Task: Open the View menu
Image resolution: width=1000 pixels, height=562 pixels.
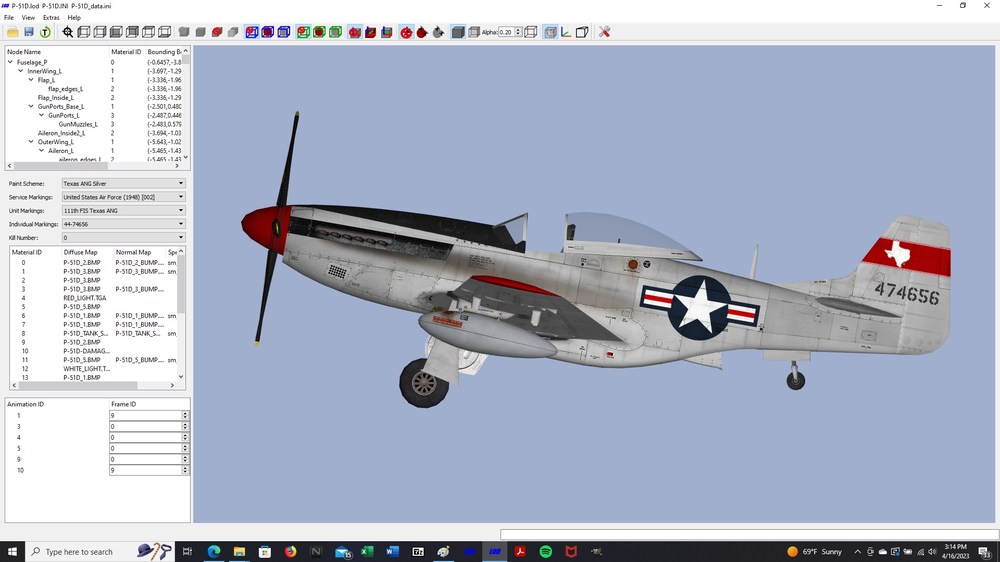Action: (28, 18)
